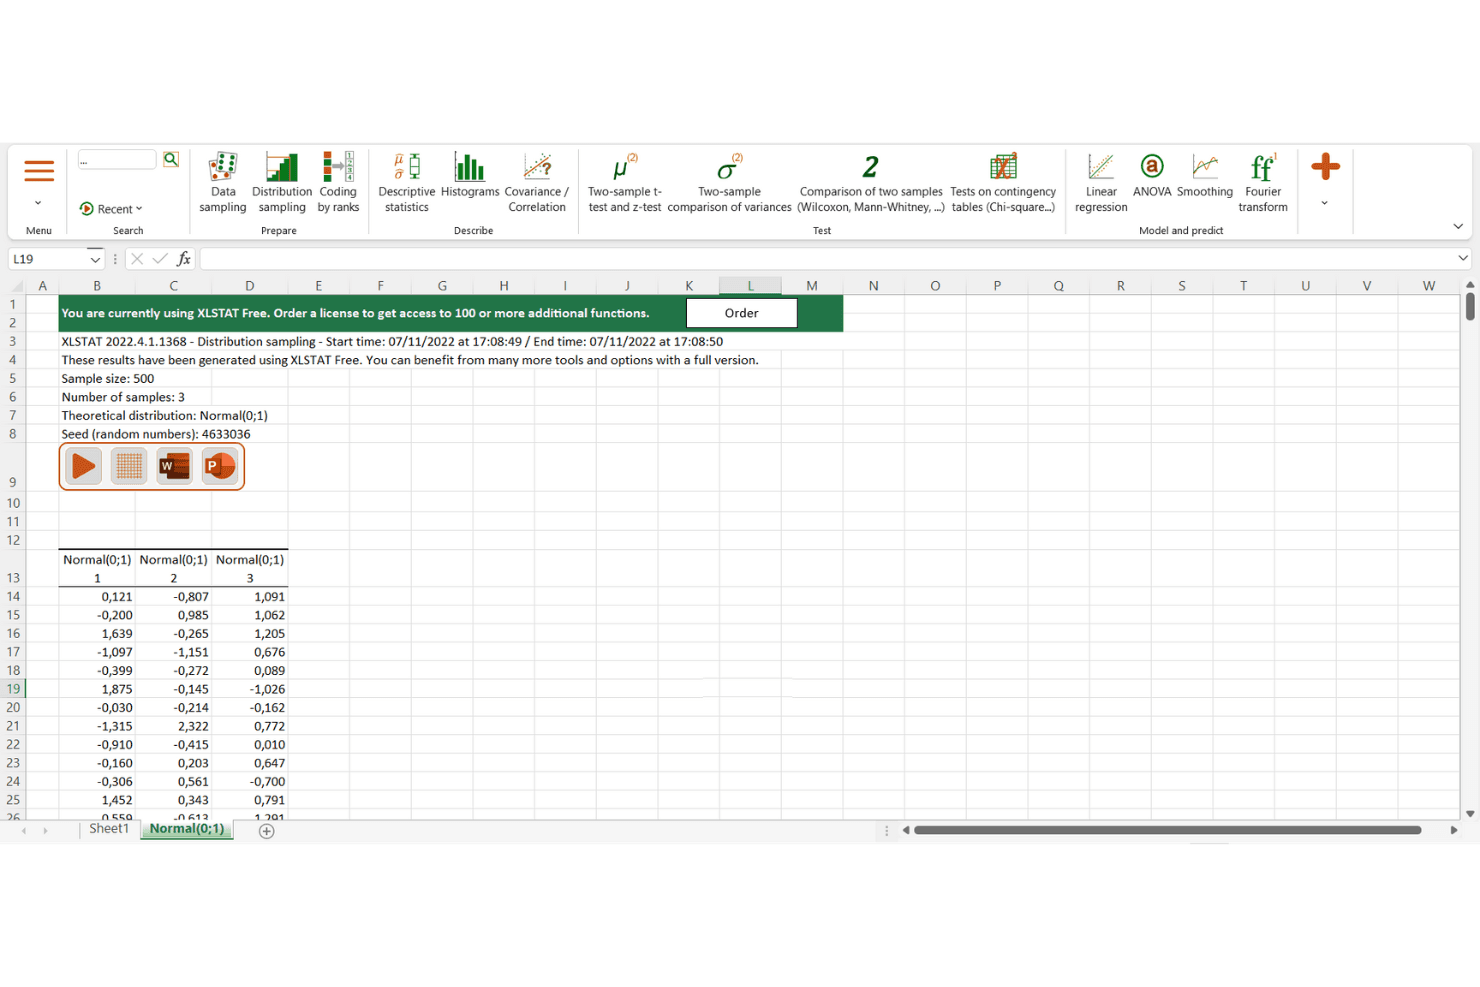
Task: Expand the Recent dropdown
Action: [x=111, y=209]
